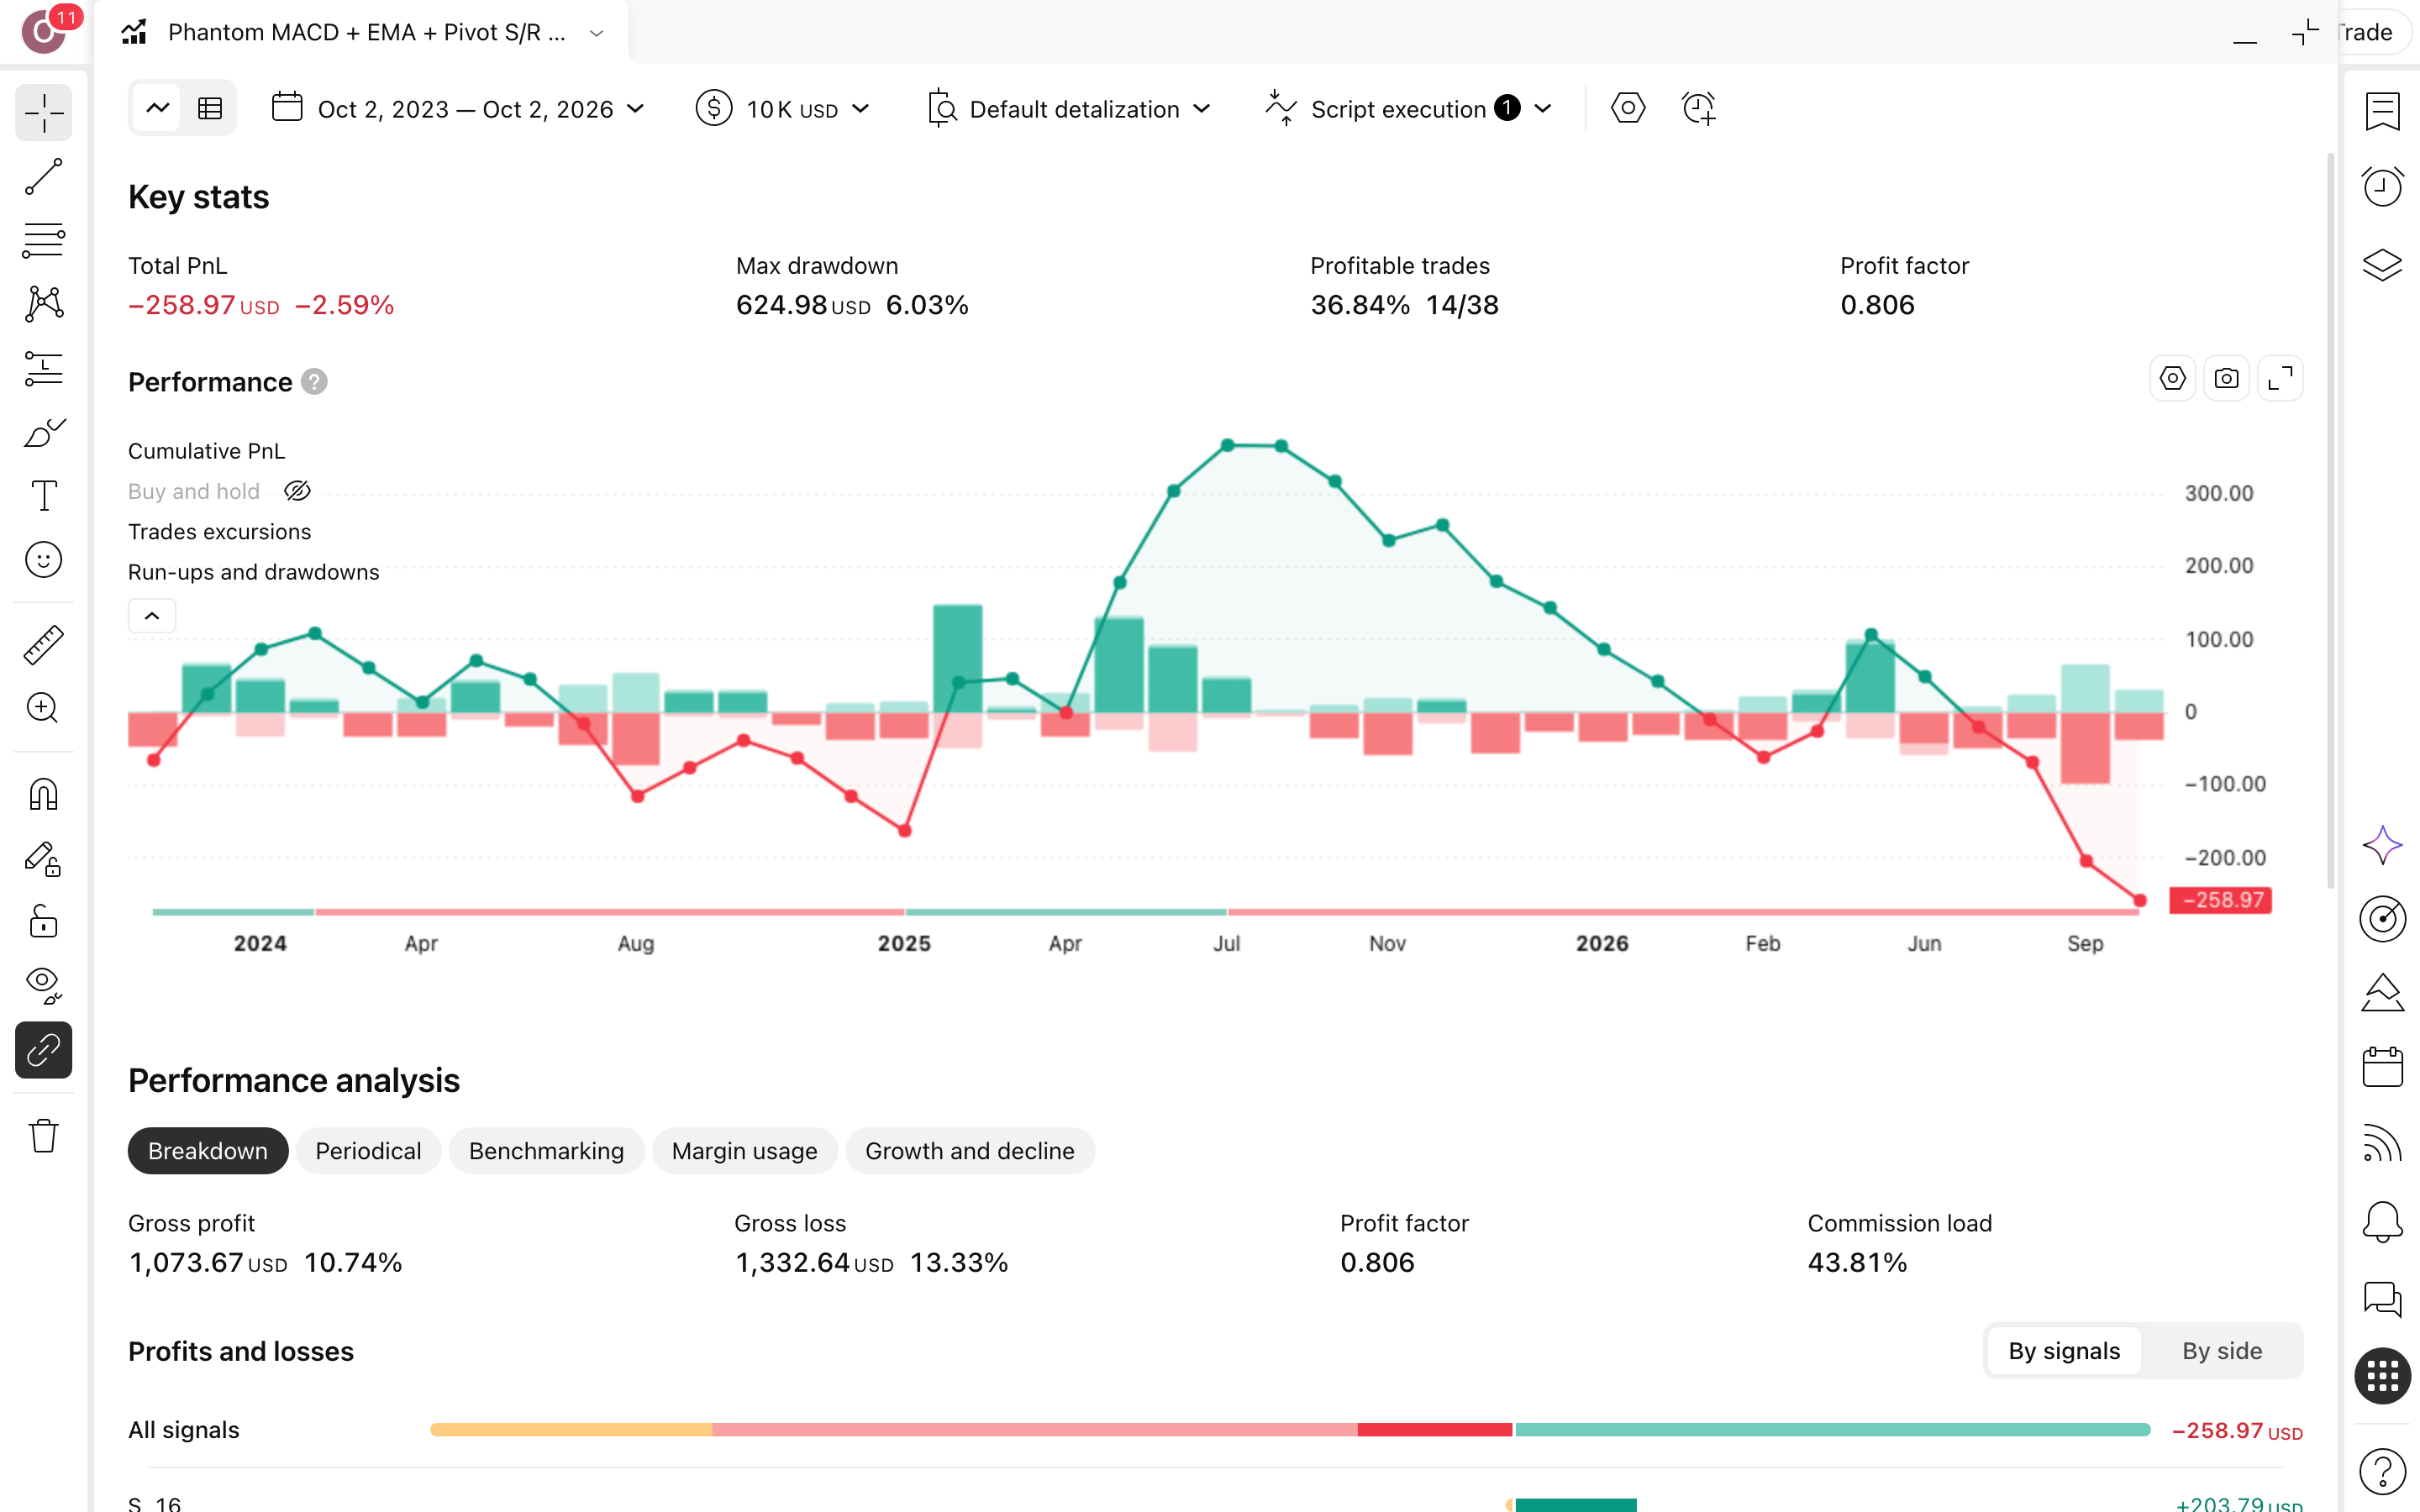Image resolution: width=2420 pixels, height=1512 pixels.
Task: Select the text annotation tool
Action: tap(44, 496)
